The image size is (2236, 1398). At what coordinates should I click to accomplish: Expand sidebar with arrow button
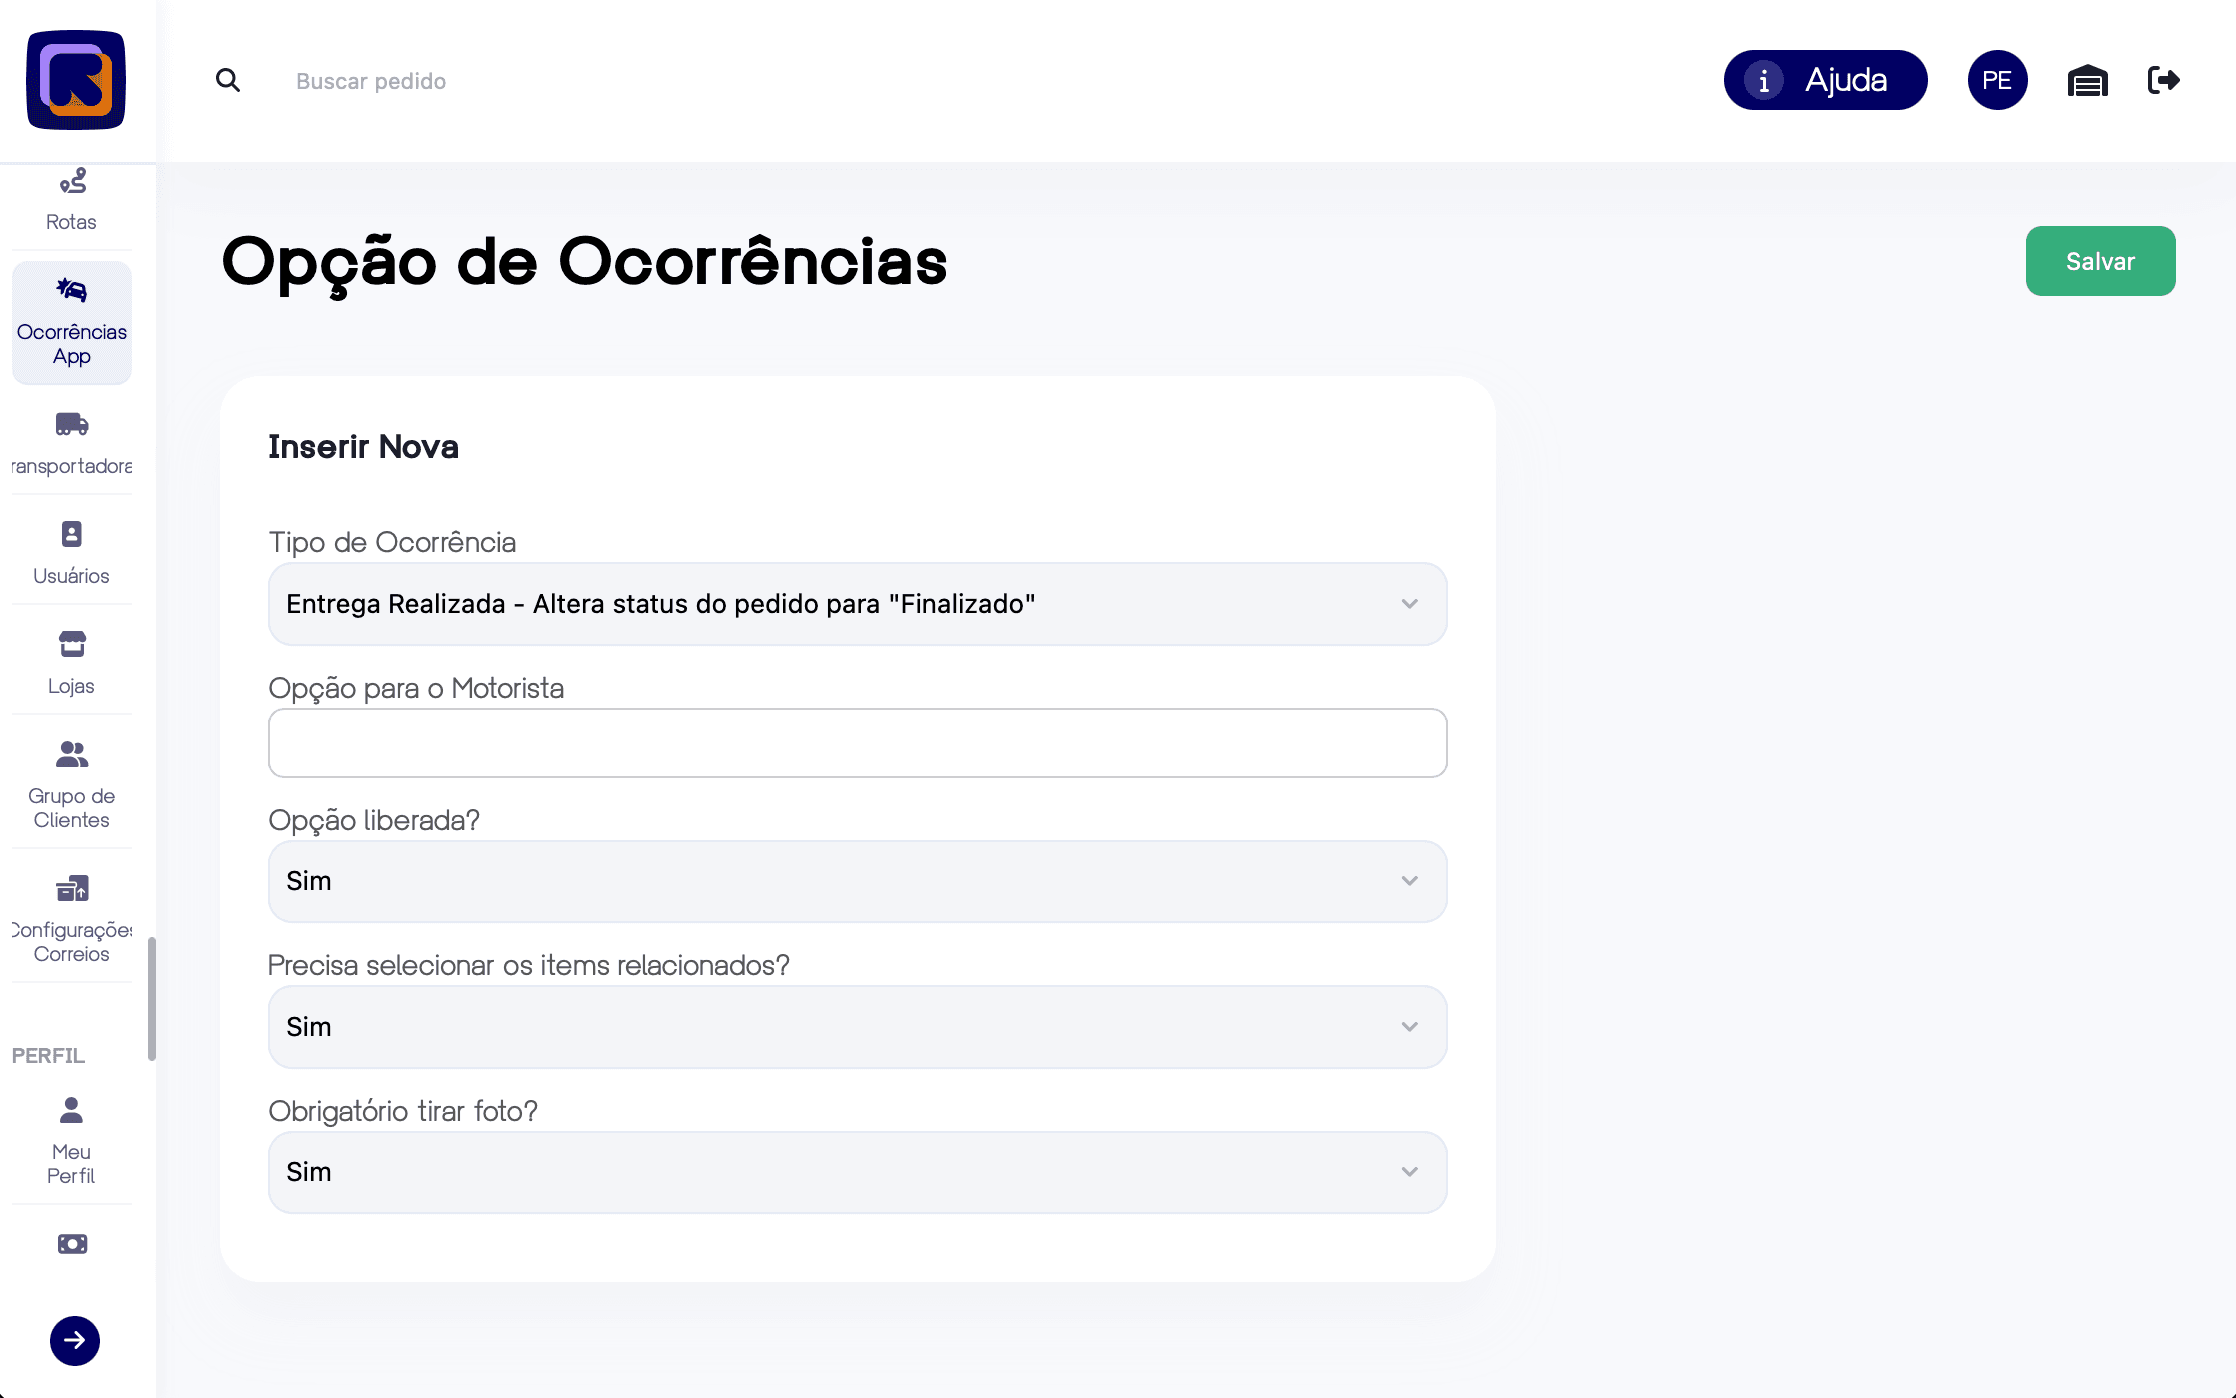tap(75, 1341)
